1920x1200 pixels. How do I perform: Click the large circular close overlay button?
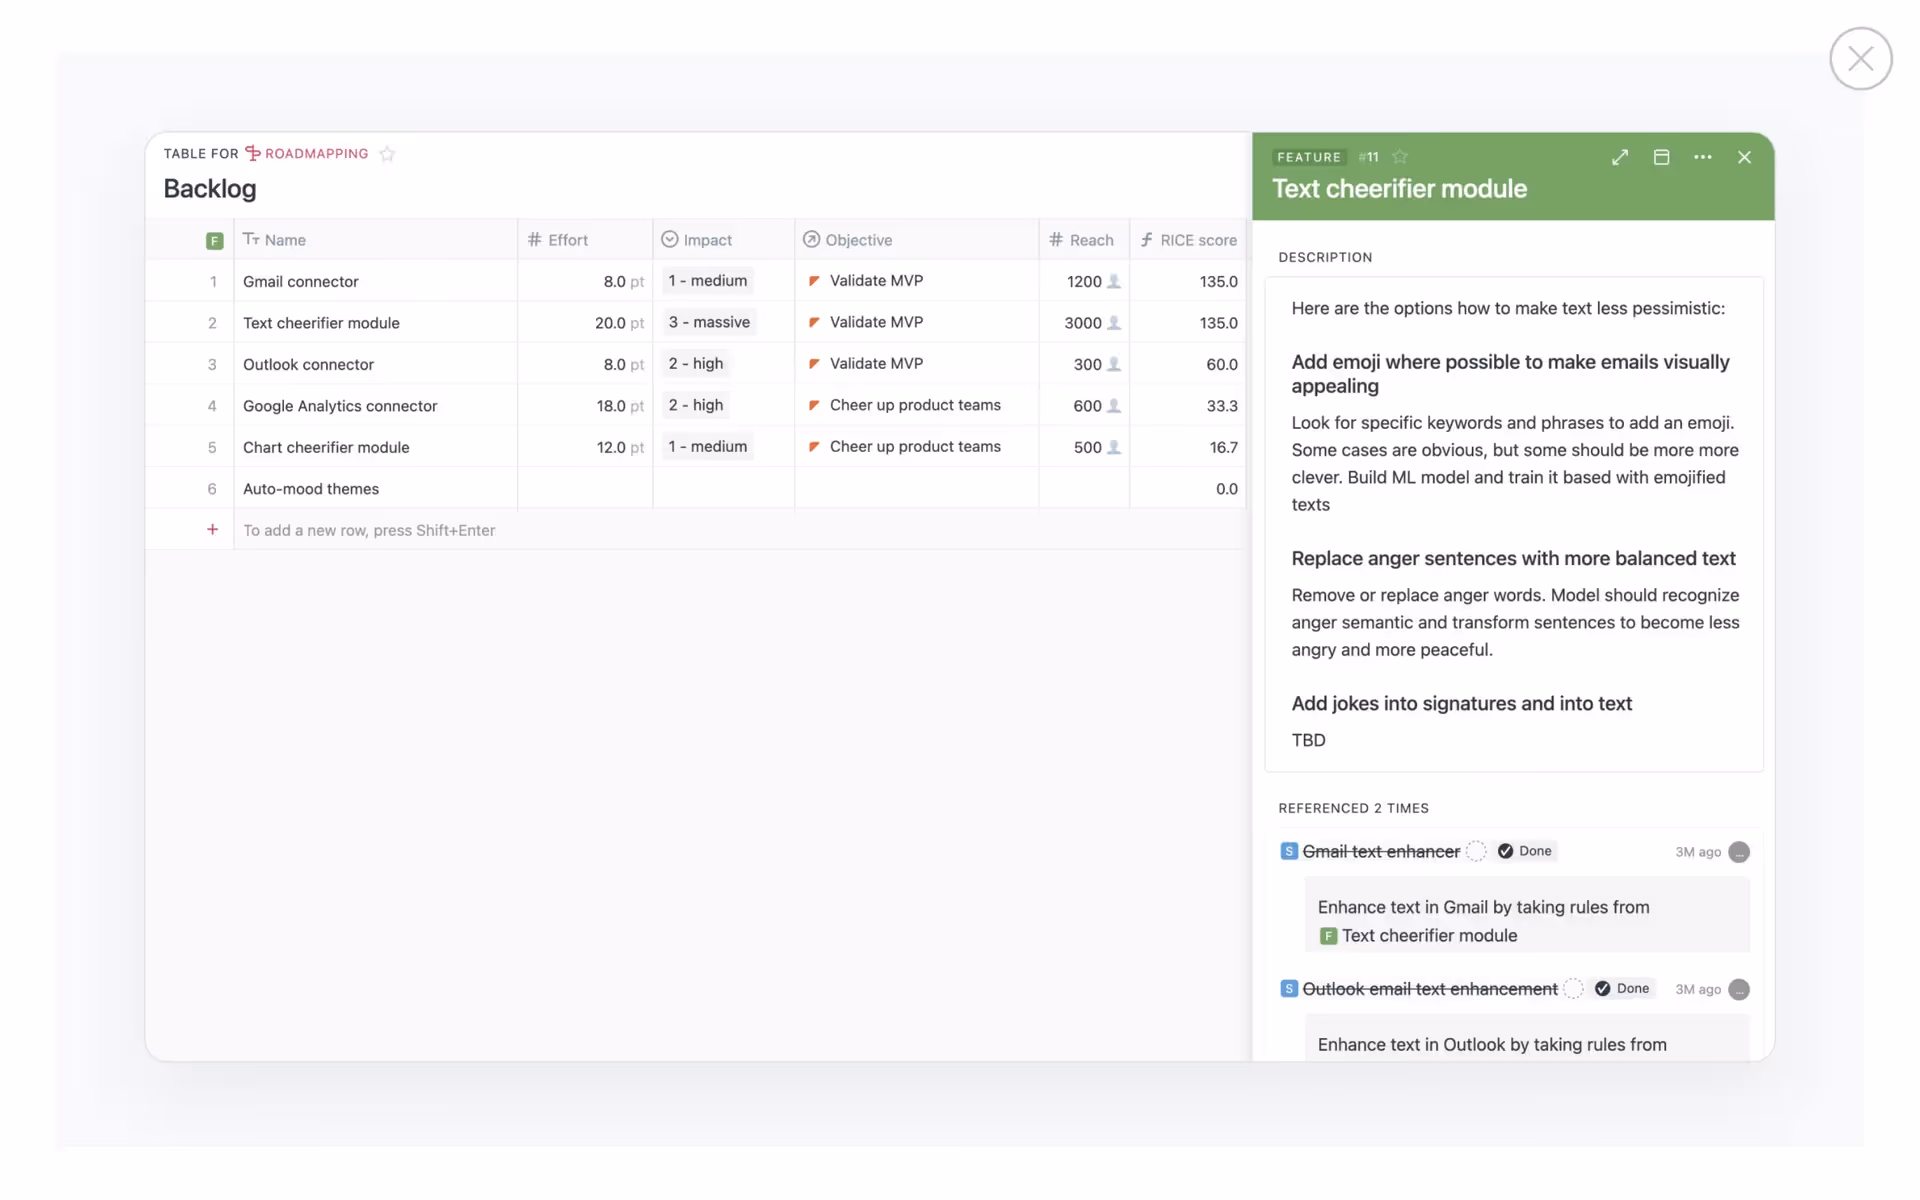tap(1860, 59)
